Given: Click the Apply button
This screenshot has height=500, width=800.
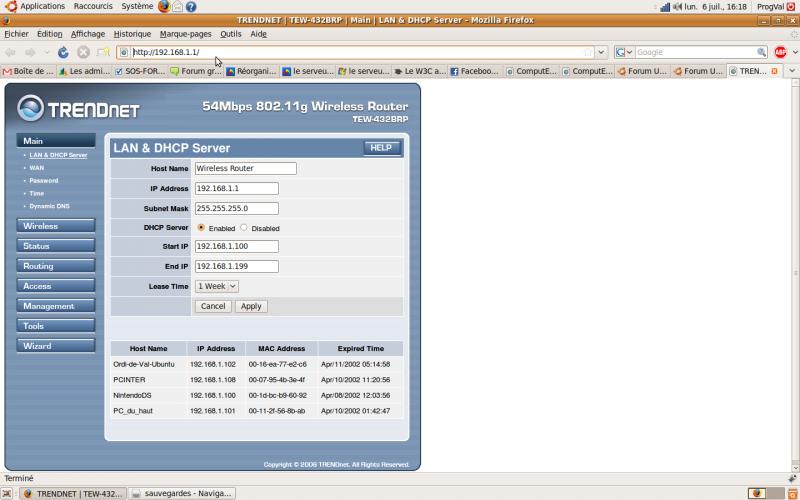Looking at the screenshot, I should pyautogui.click(x=251, y=306).
